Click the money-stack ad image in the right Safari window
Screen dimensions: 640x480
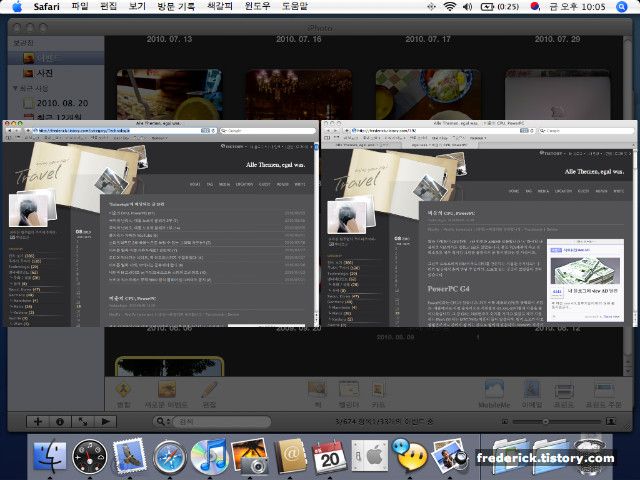pos(585,271)
